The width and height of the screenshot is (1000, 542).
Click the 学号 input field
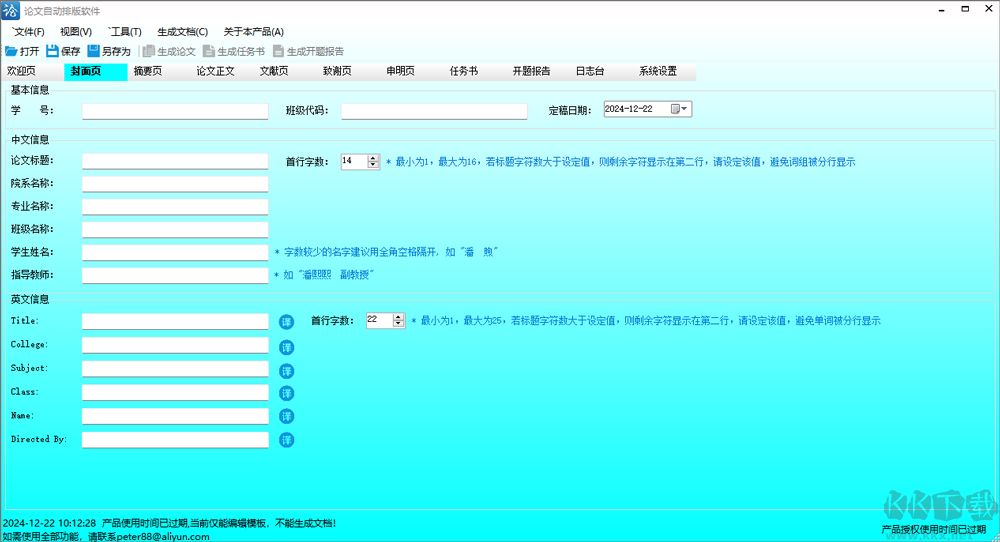pyautogui.click(x=175, y=112)
